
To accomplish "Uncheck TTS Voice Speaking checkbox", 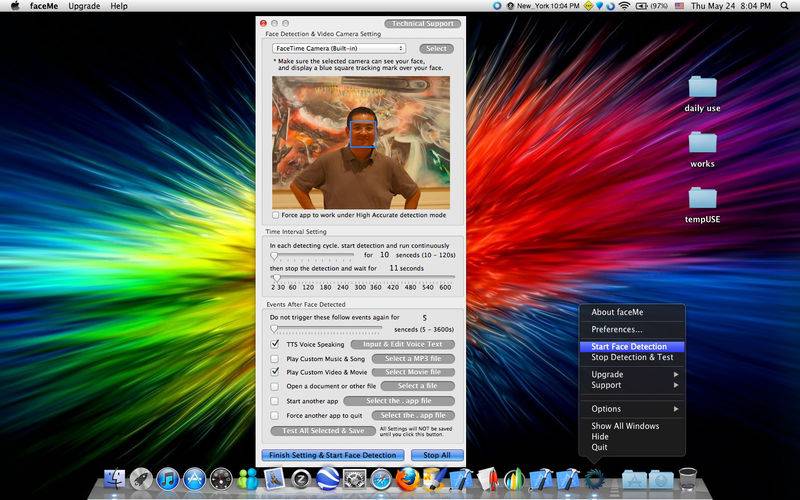I will coord(275,344).
